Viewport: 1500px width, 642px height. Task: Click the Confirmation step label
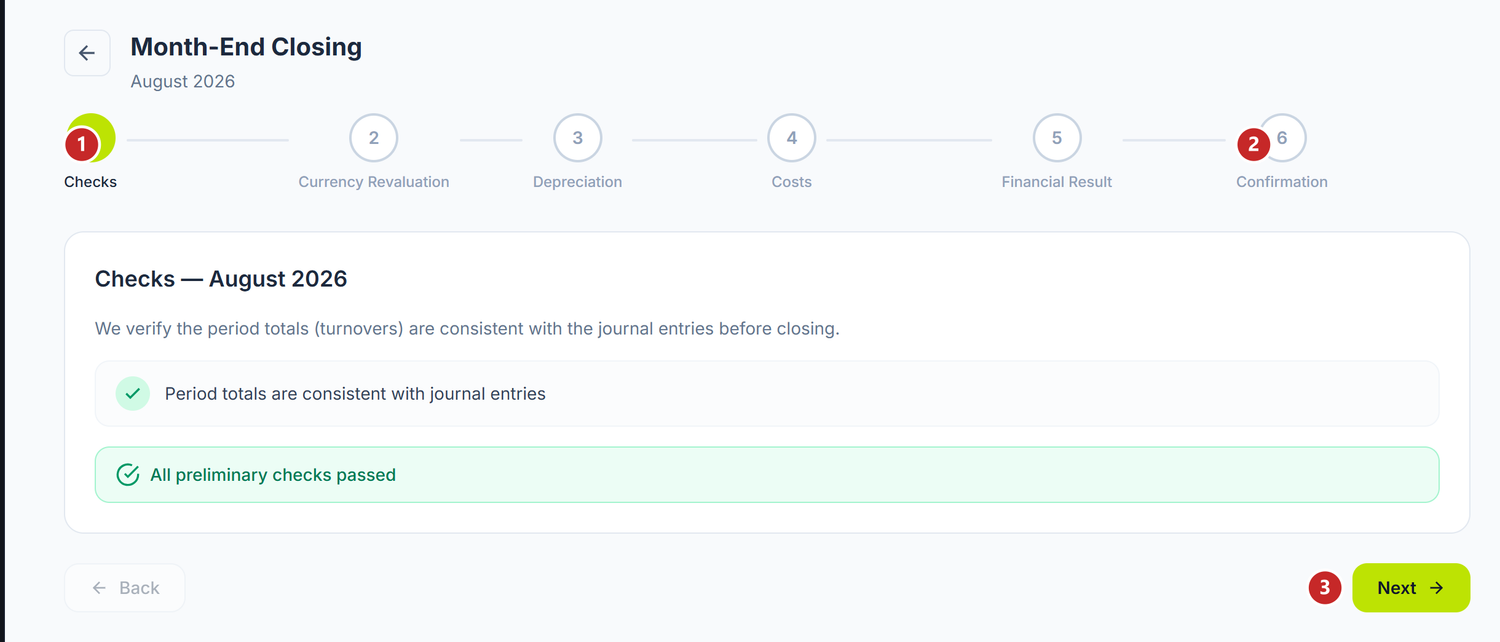point(1282,182)
